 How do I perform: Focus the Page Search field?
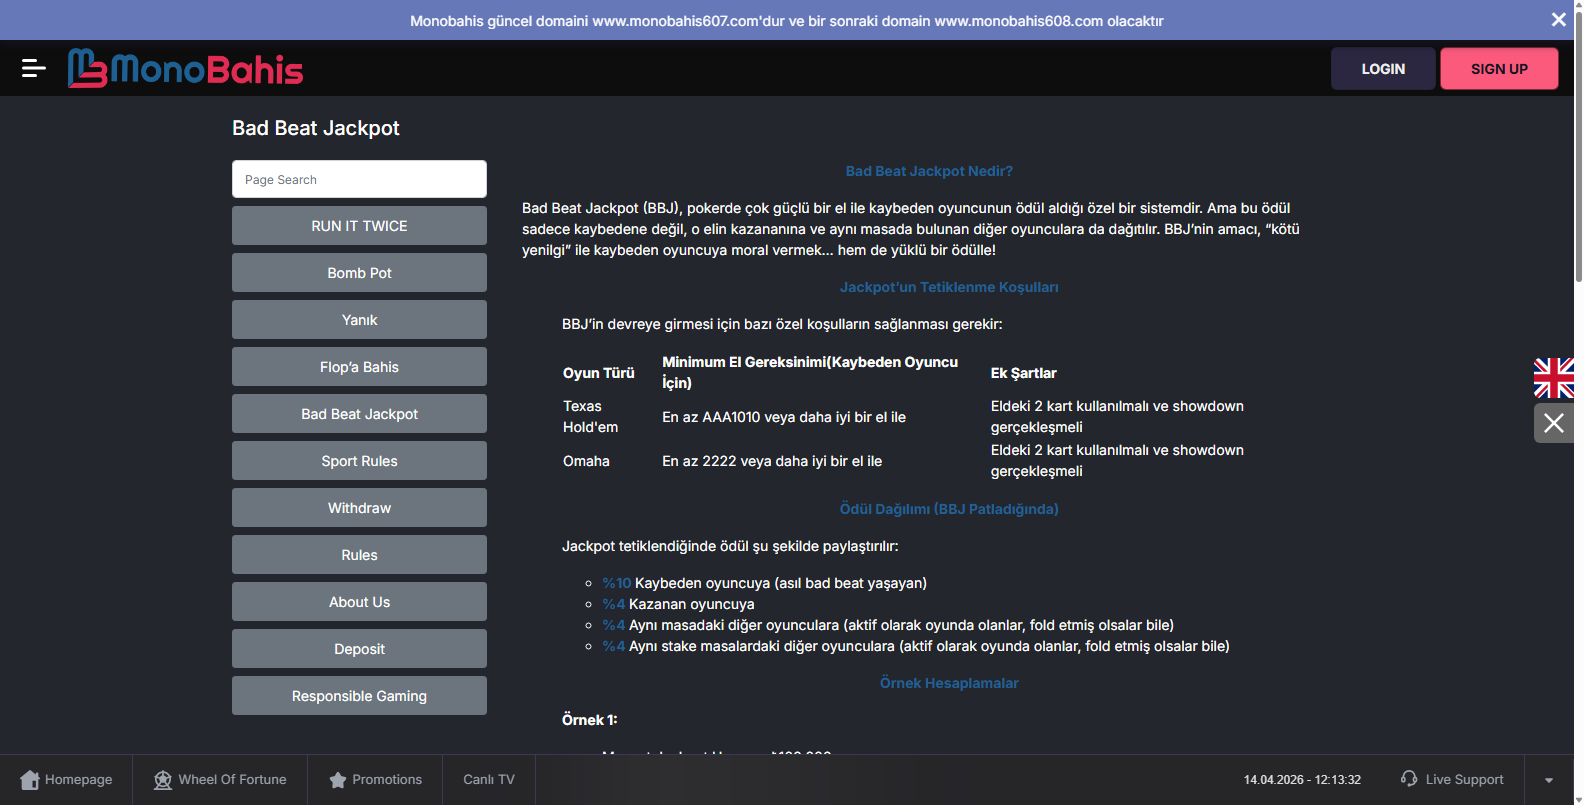[359, 180]
